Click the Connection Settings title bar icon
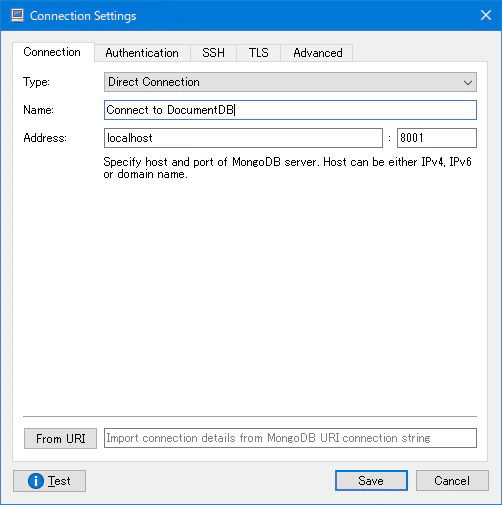The height and width of the screenshot is (505, 502). [17, 16]
